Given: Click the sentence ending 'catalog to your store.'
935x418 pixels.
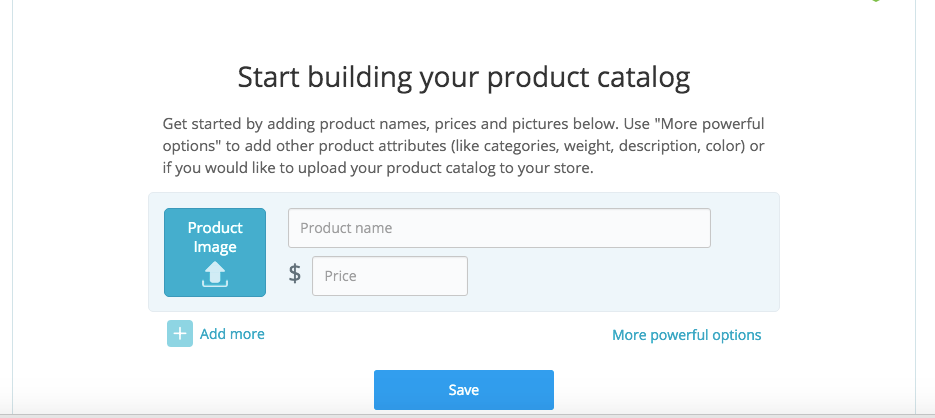Looking at the screenshot, I should tap(378, 168).
